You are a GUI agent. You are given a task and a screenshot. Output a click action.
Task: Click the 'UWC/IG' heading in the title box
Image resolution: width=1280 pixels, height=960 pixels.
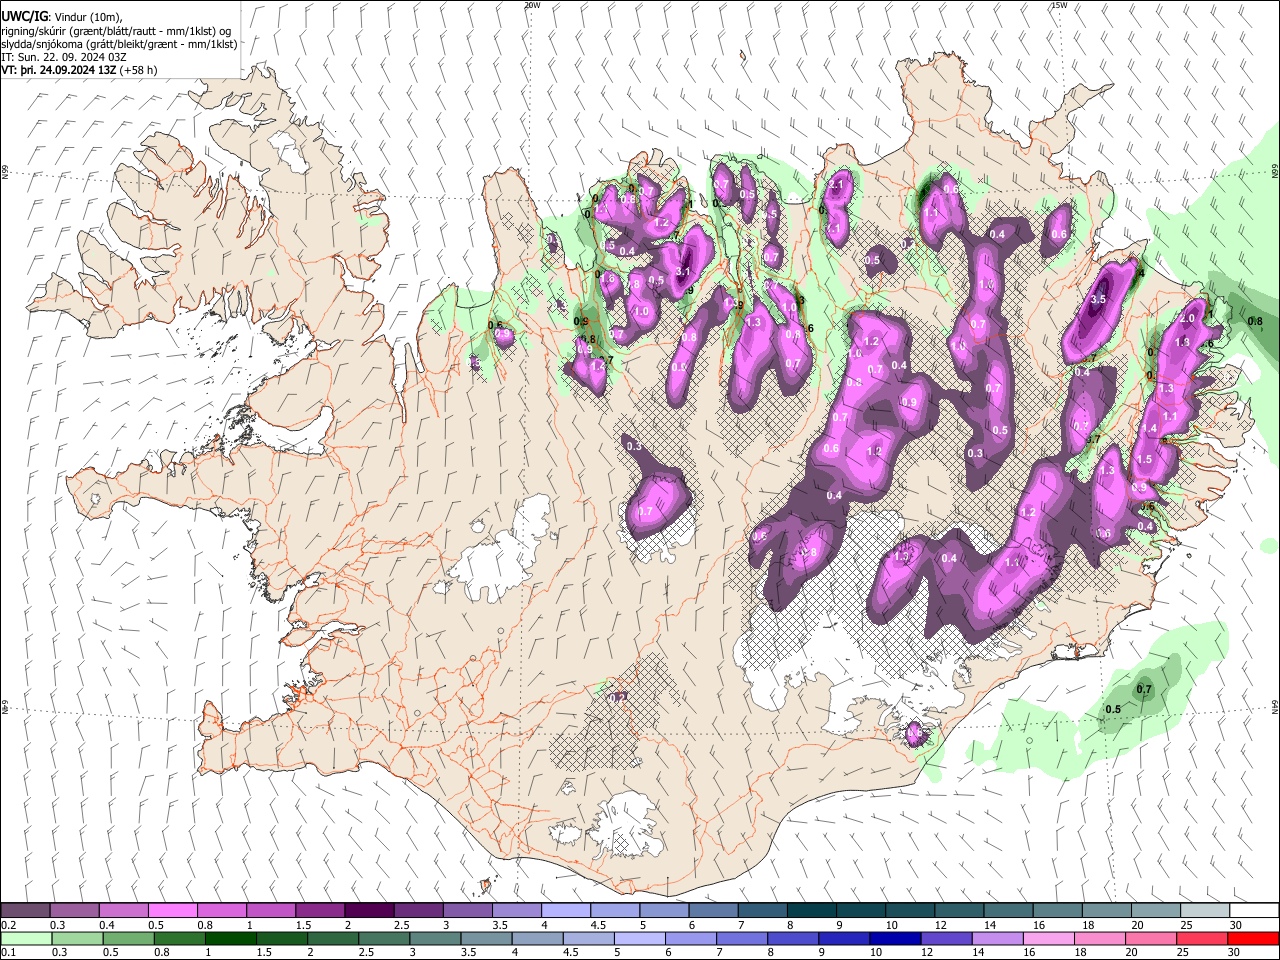point(24,17)
